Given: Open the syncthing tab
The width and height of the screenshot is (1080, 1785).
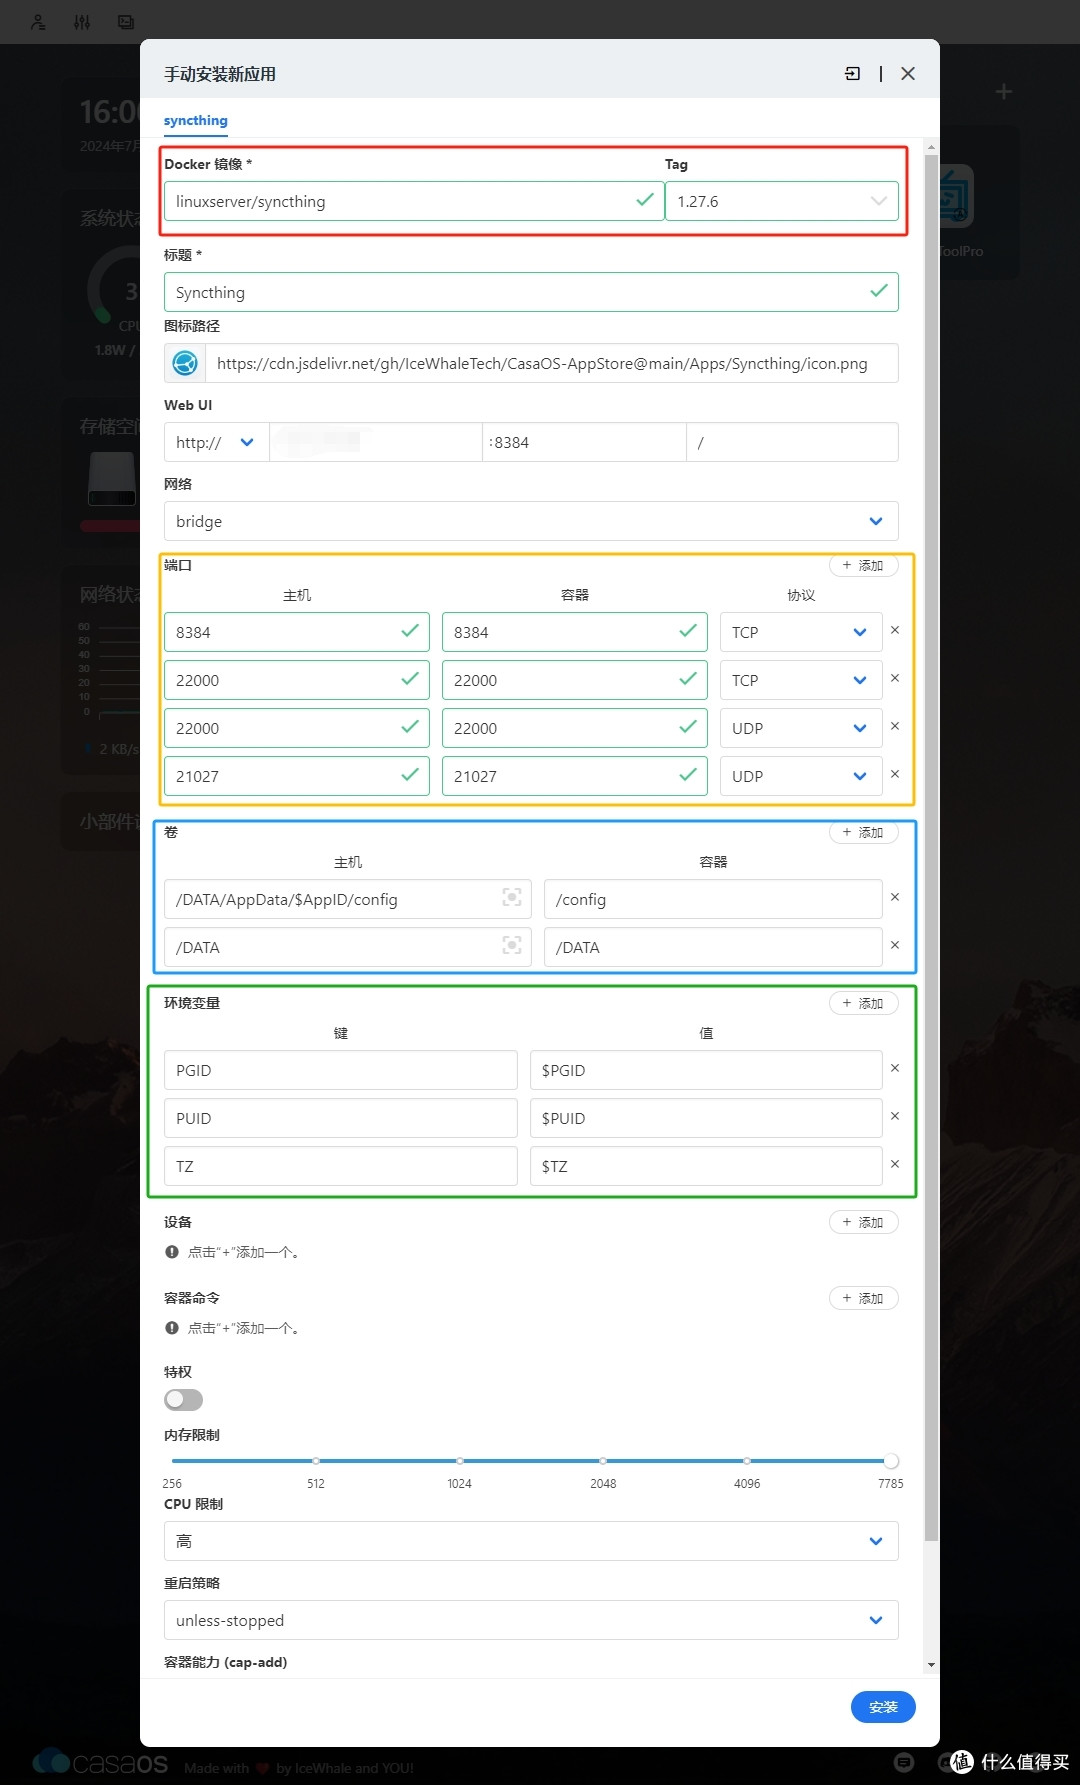Looking at the screenshot, I should 196,120.
